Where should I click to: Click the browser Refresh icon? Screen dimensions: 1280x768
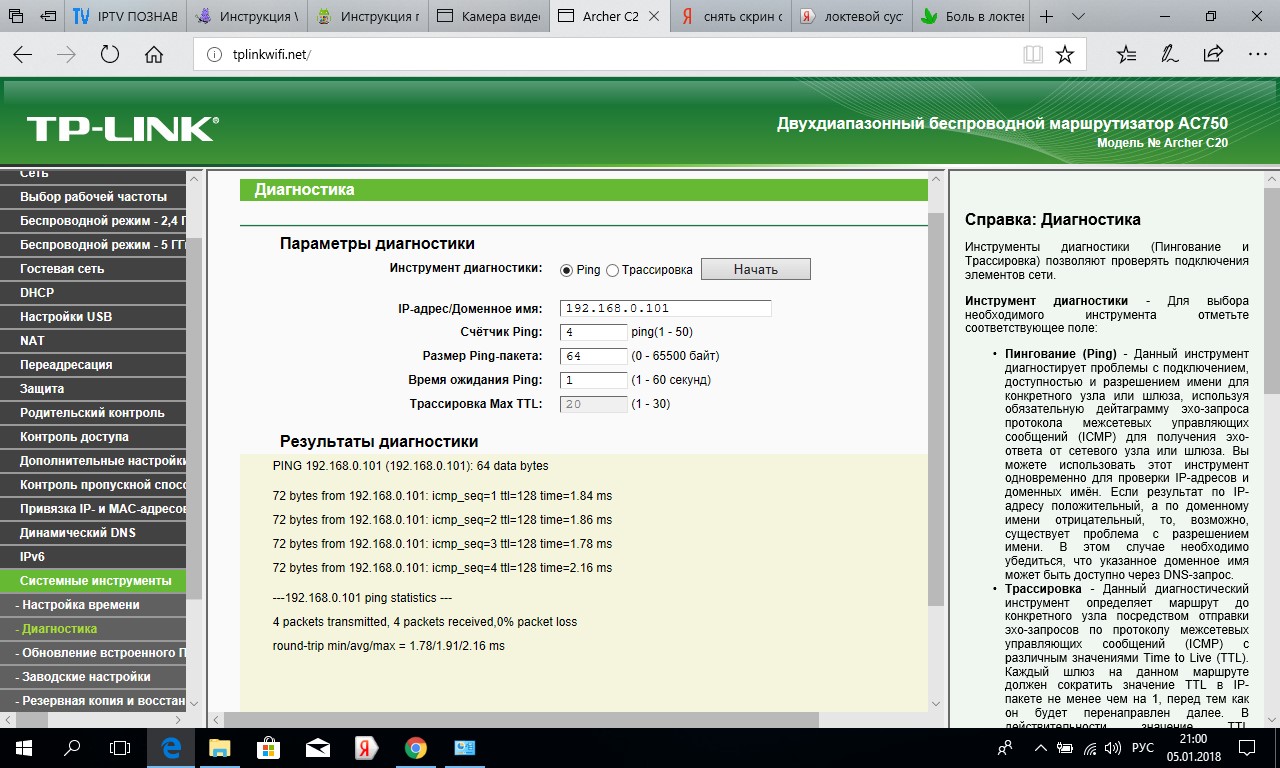(110, 54)
